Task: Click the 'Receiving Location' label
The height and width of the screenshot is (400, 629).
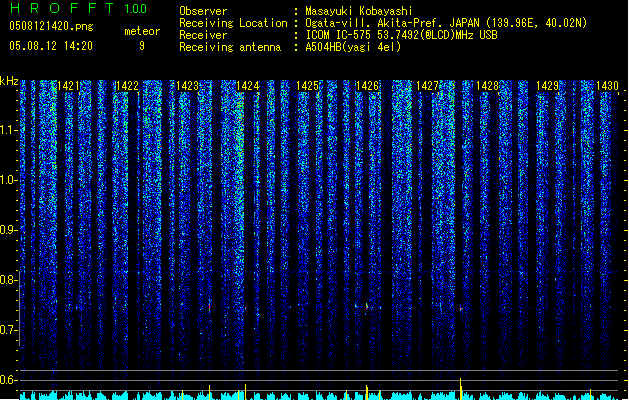Action: click(233, 23)
